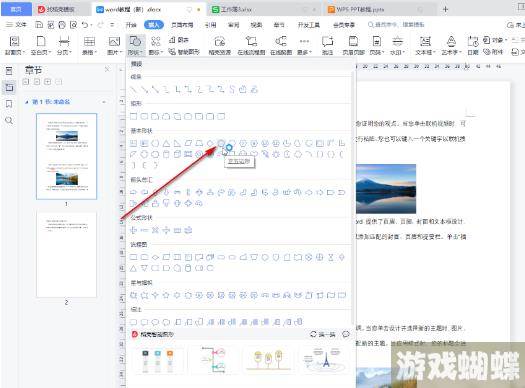Select the flowchart process rectangle
Image resolution: width=525 pixels, height=388 pixels.
[133, 257]
